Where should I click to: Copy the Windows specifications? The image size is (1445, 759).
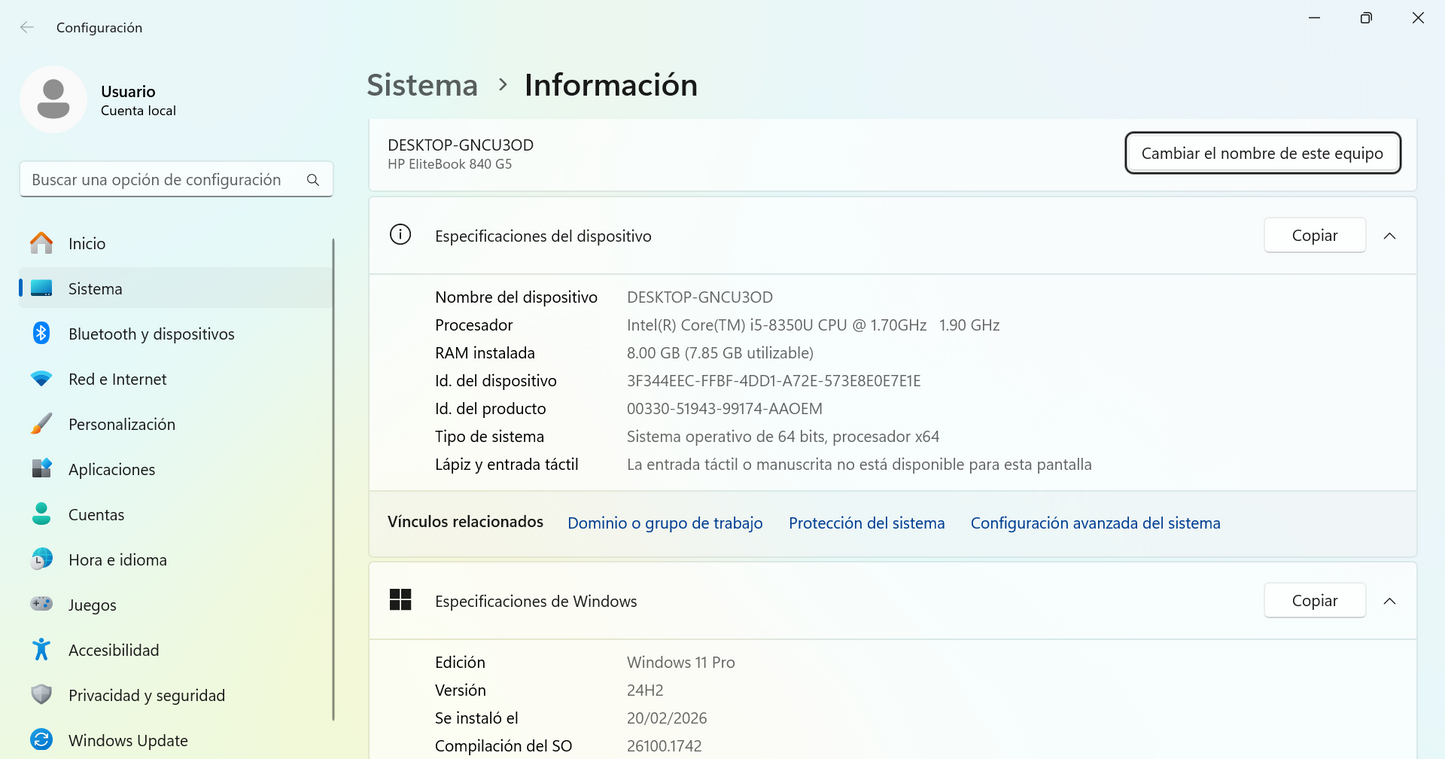1314,600
